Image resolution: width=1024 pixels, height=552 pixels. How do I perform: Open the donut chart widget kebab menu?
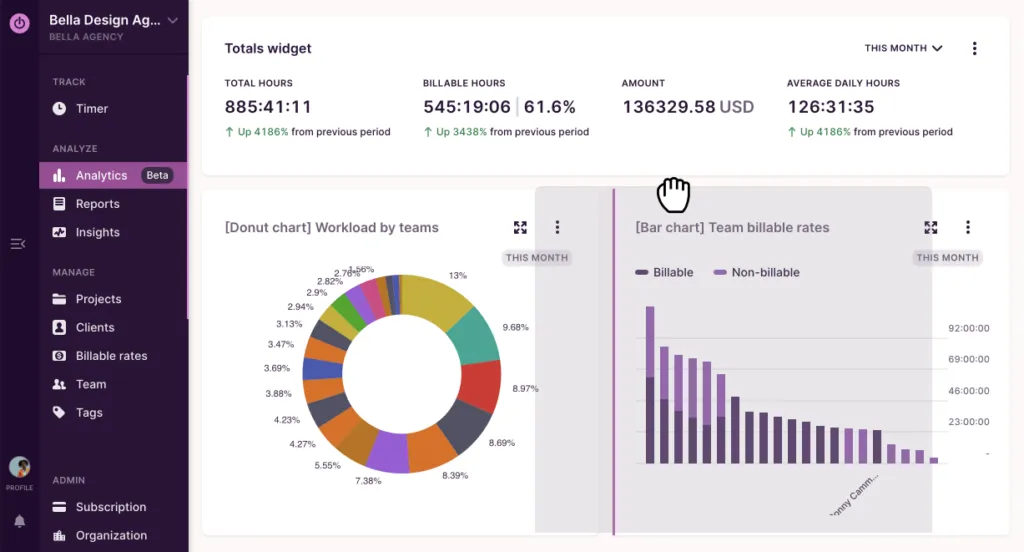(x=557, y=228)
